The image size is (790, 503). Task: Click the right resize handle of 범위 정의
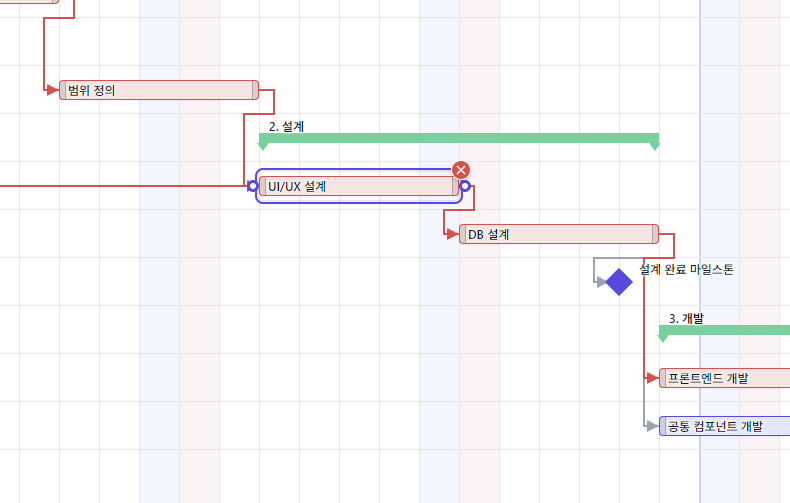255,90
